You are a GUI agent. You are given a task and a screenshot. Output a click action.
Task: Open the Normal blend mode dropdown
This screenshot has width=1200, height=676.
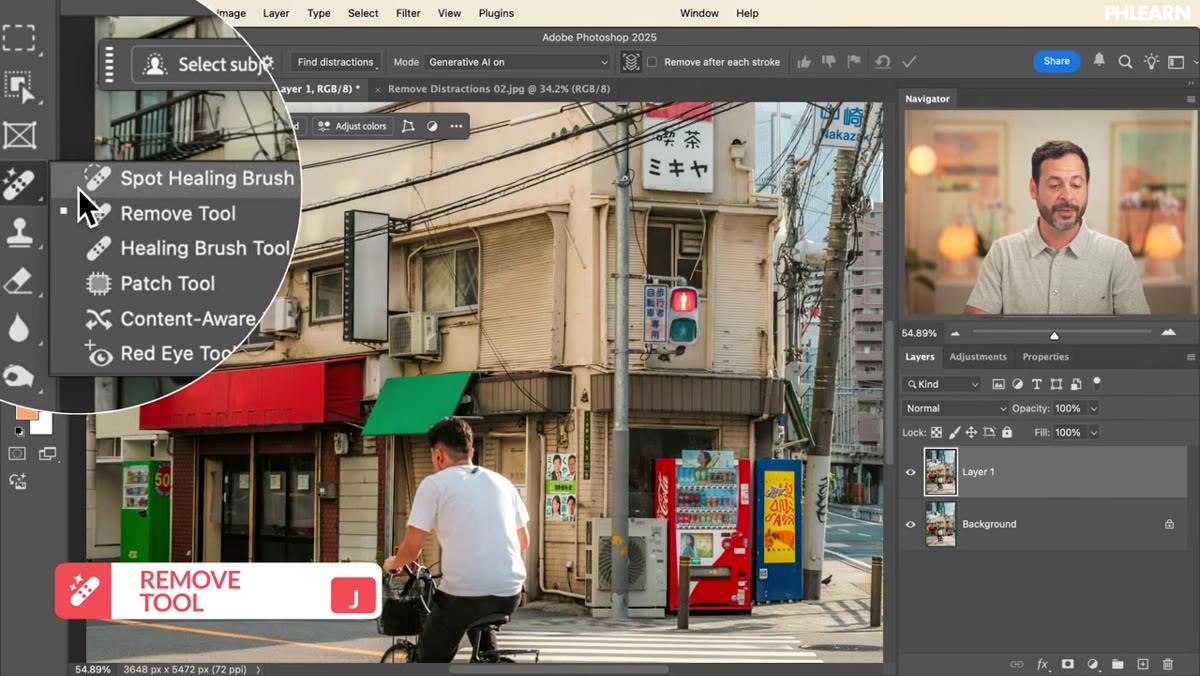pos(955,408)
